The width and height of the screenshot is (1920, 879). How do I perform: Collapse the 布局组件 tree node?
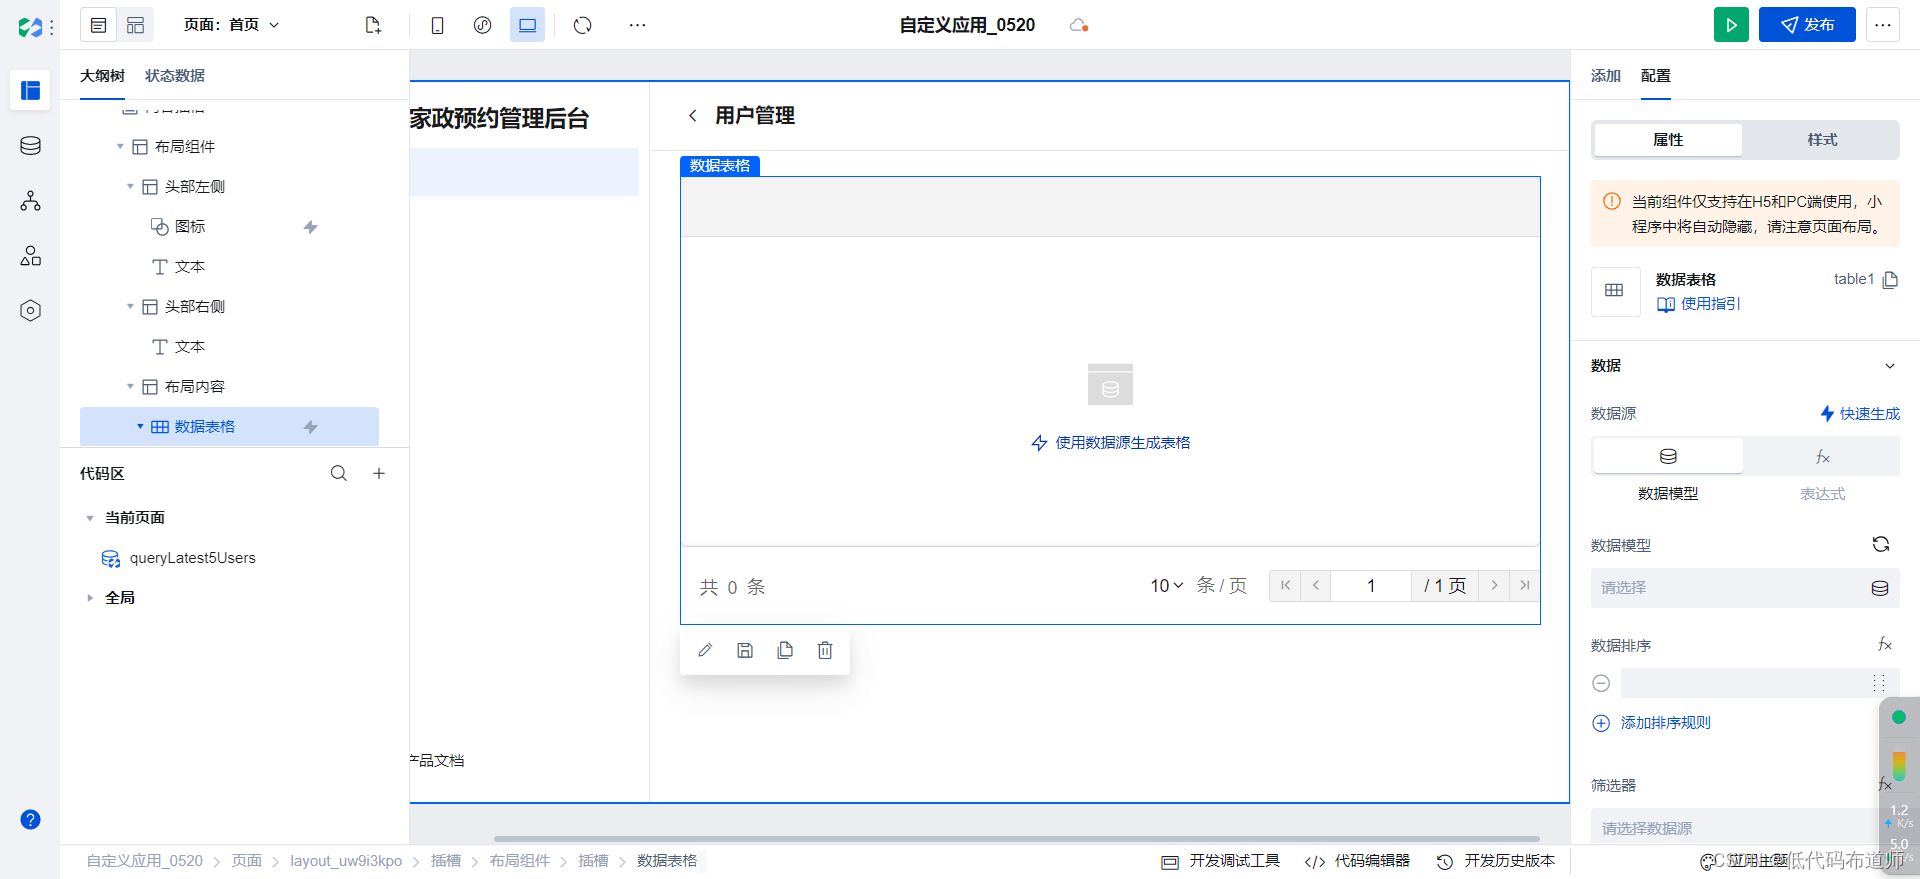pos(120,147)
